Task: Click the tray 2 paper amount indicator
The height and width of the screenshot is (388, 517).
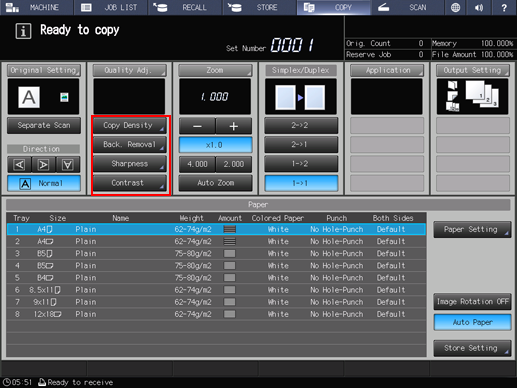Action: (229, 241)
